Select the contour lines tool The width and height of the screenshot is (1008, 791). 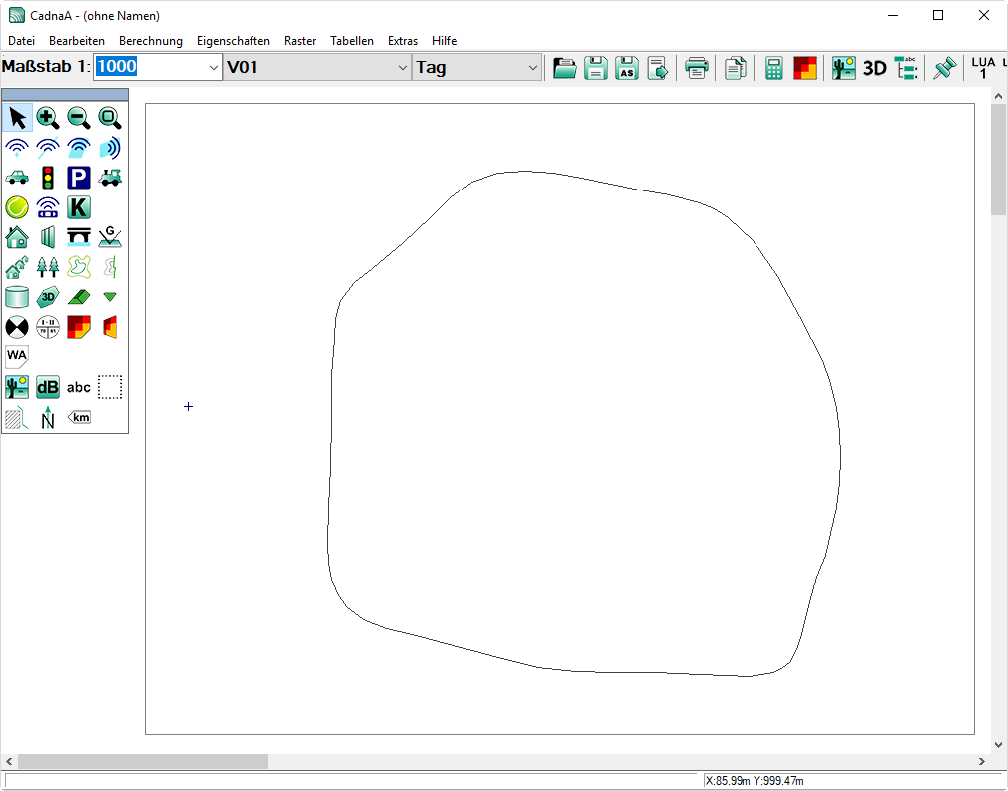[79, 267]
